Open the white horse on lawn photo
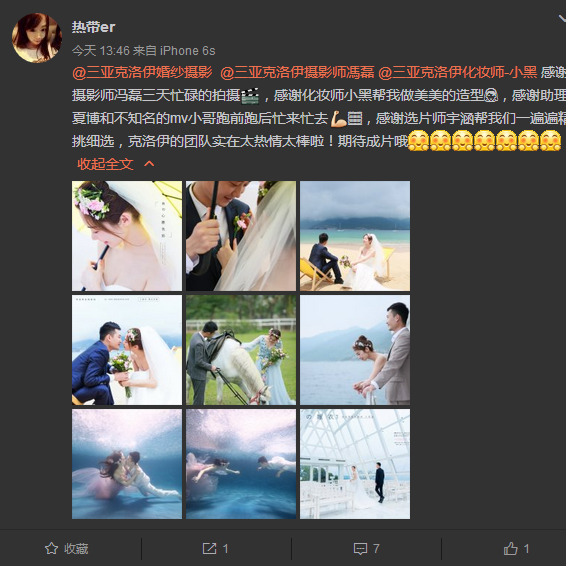Viewport: 566px width, 566px height. pos(241,350)
